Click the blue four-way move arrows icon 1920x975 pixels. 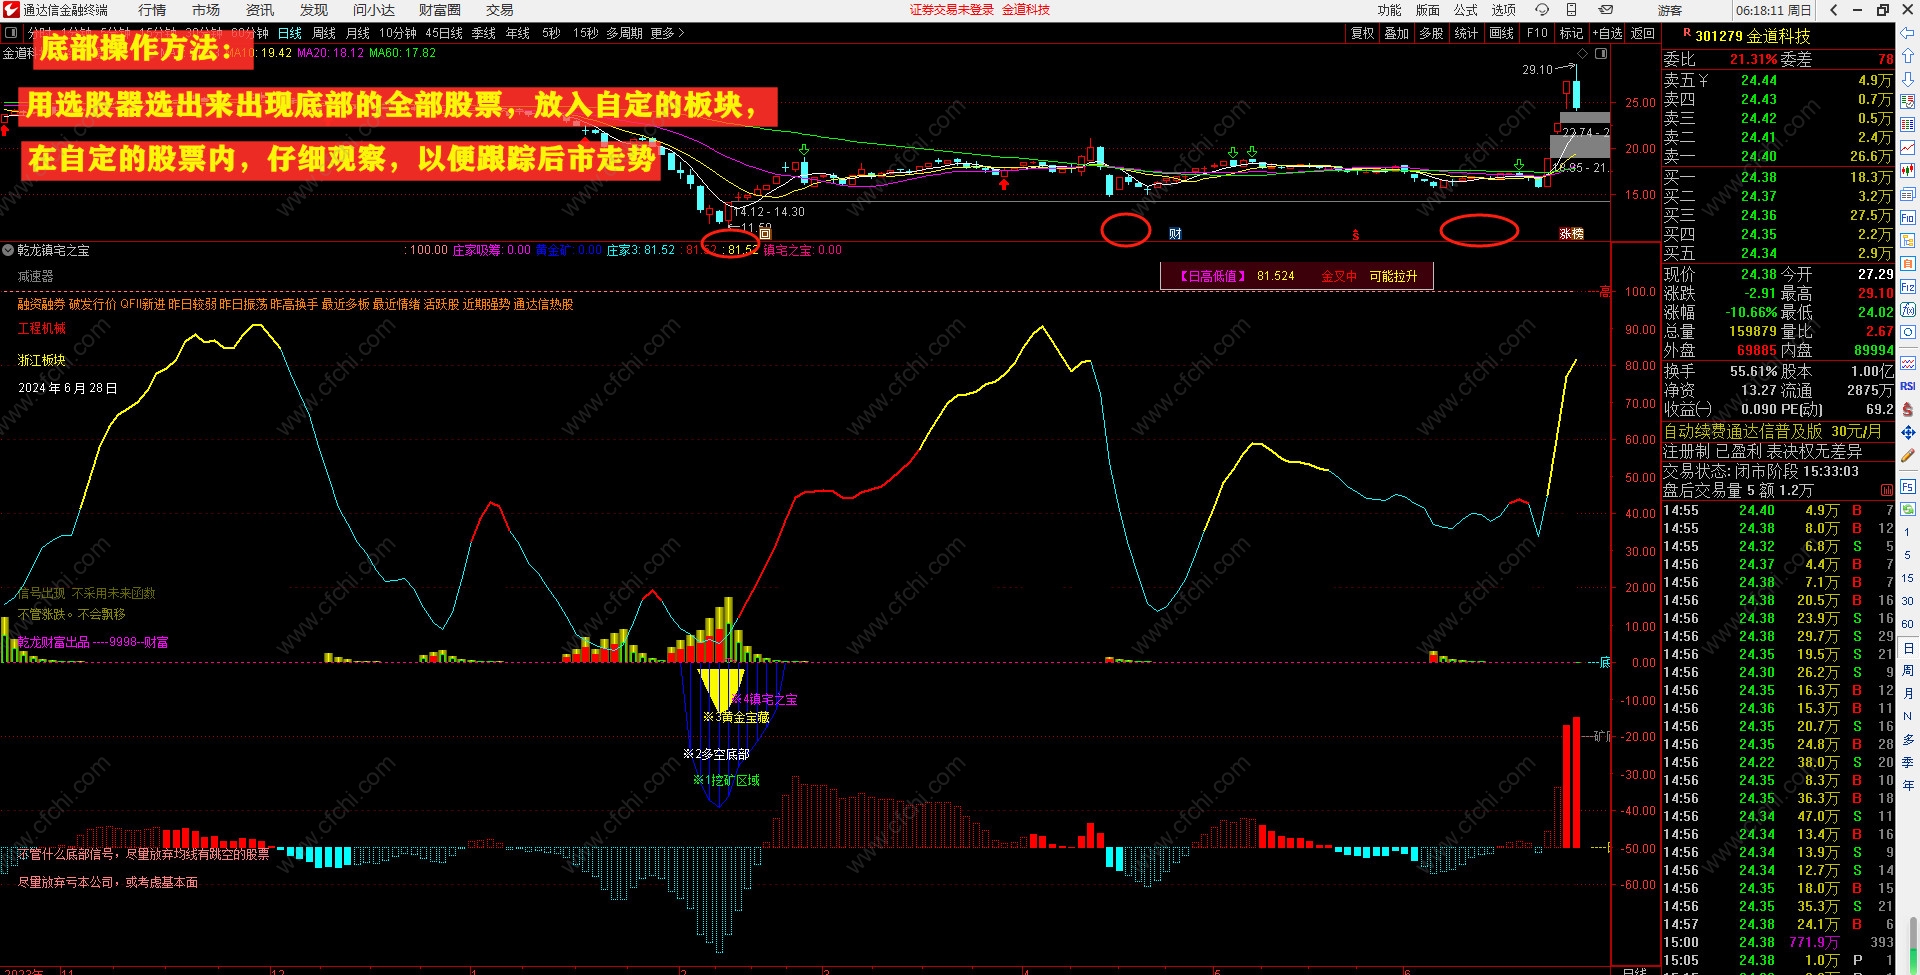pos(1908,433)
